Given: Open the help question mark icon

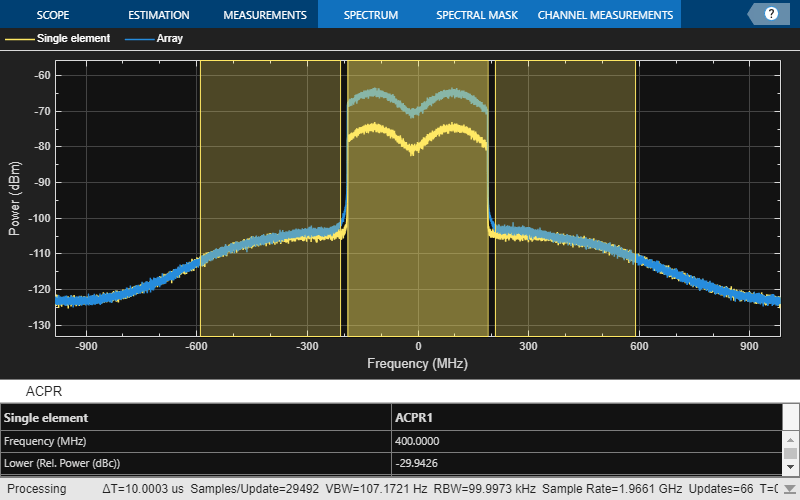Looking at the screenshot, I should tap(771, 14).
